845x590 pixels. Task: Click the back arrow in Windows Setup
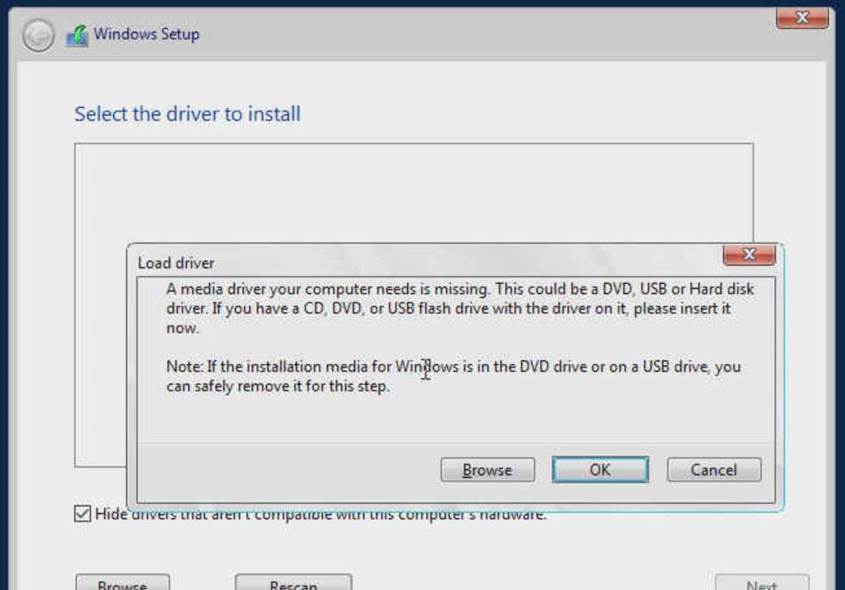point(38,36)
